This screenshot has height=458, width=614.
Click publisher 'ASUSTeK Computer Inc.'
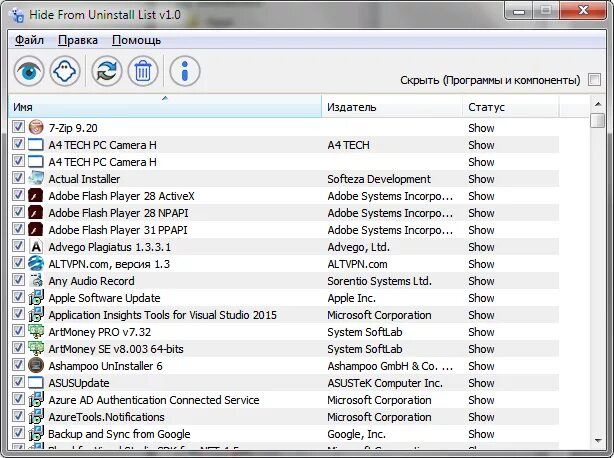[x=385, y=383]
